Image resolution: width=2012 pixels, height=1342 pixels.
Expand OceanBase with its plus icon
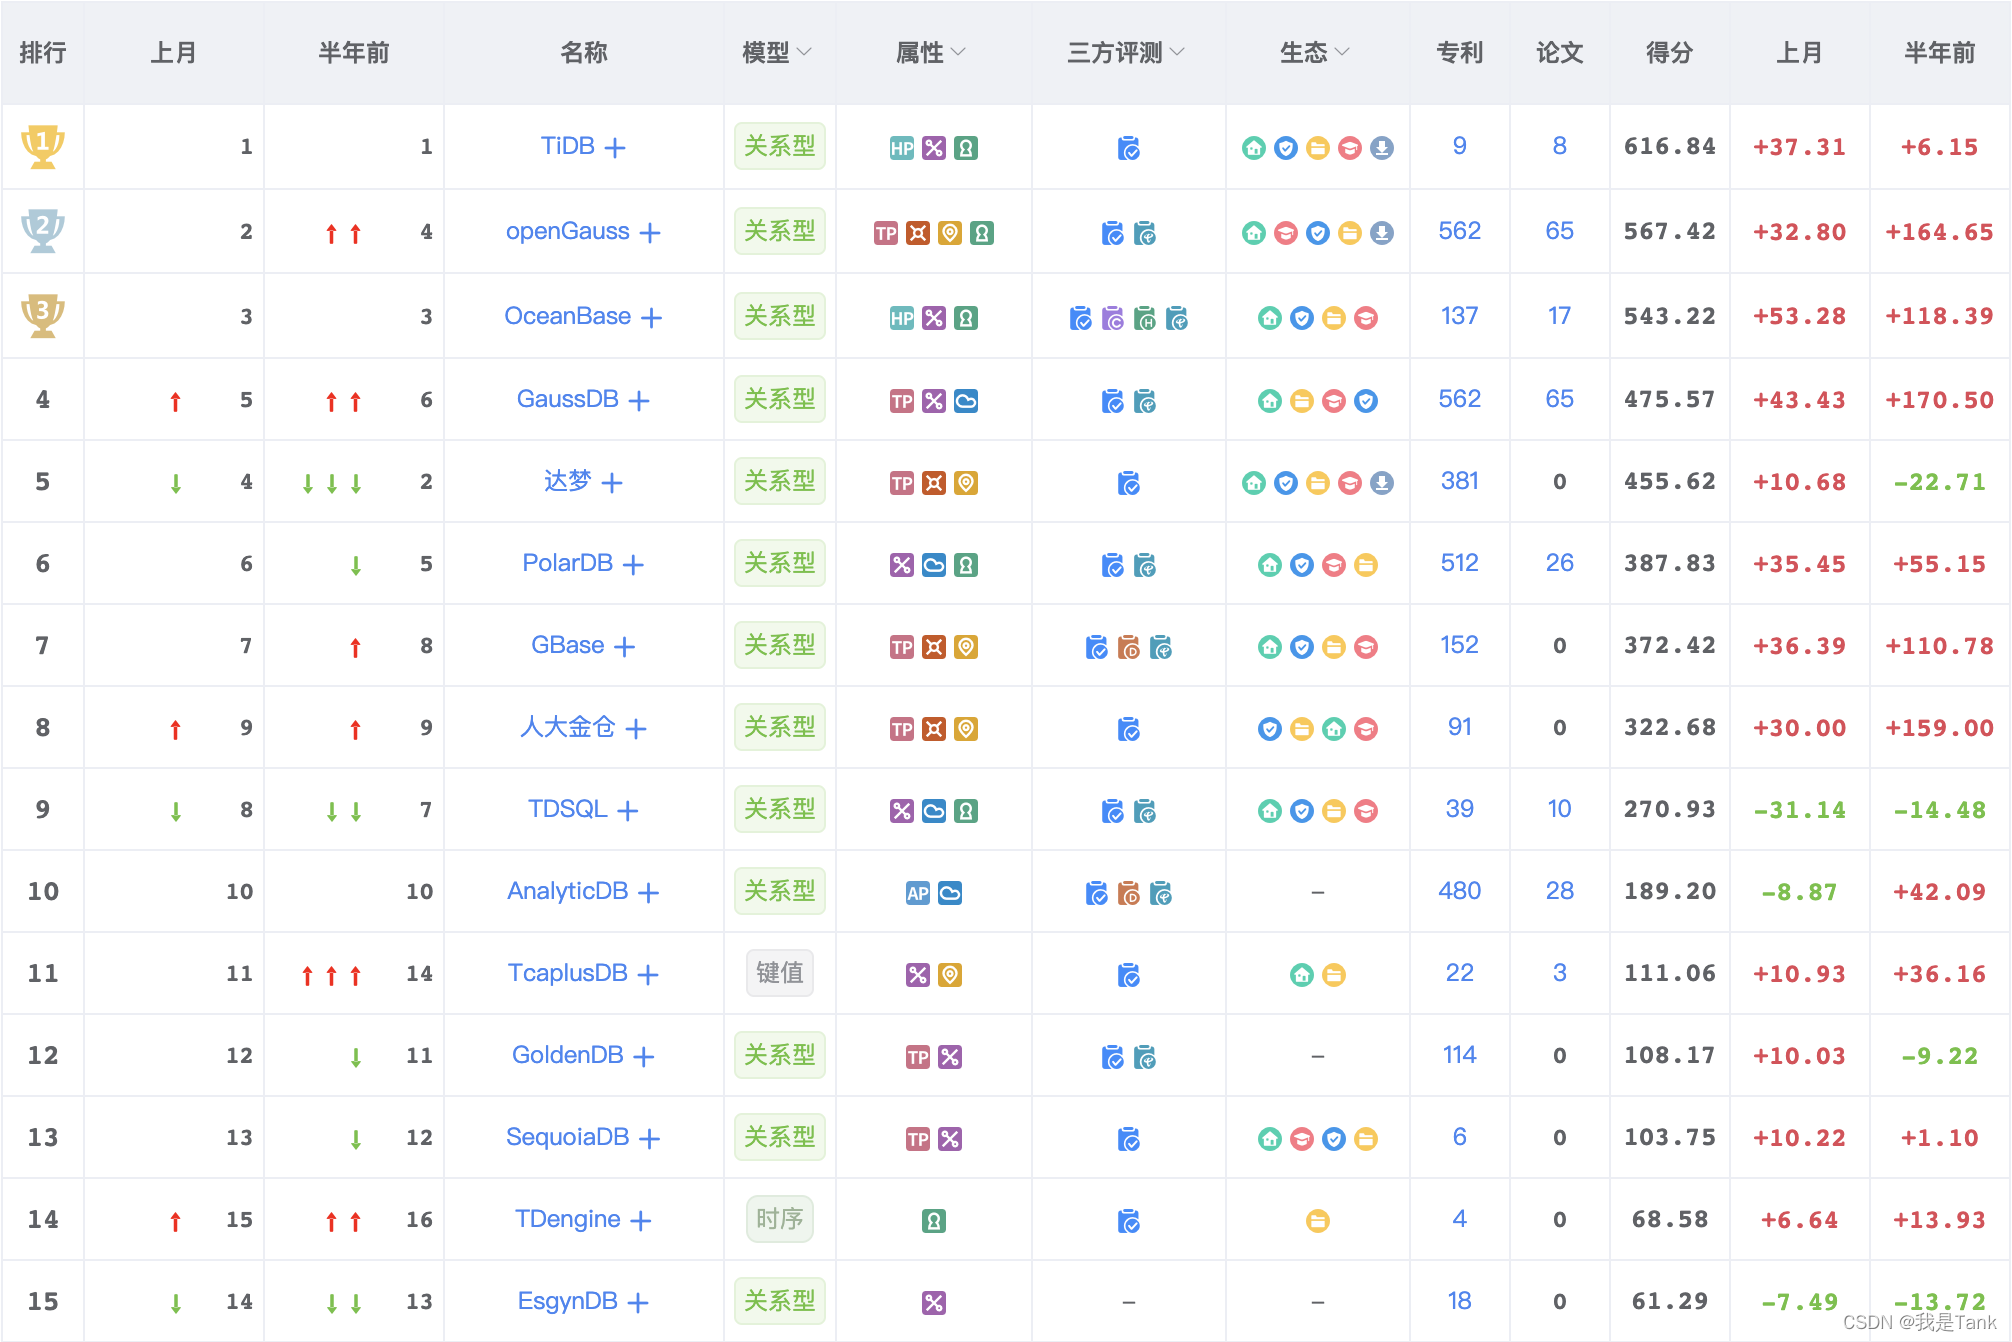tap(652, 318)
